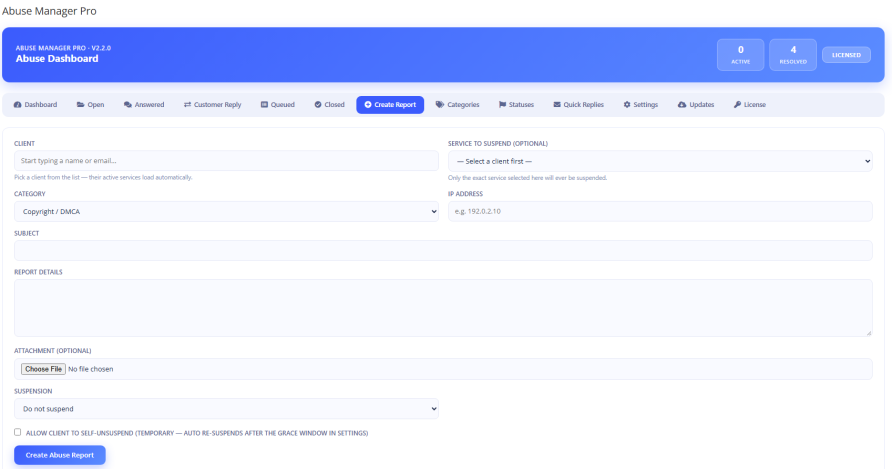Click the 'No file chosen' text
Image resolution: width=892 pixels, height=469 pixels.
[90, 369]
